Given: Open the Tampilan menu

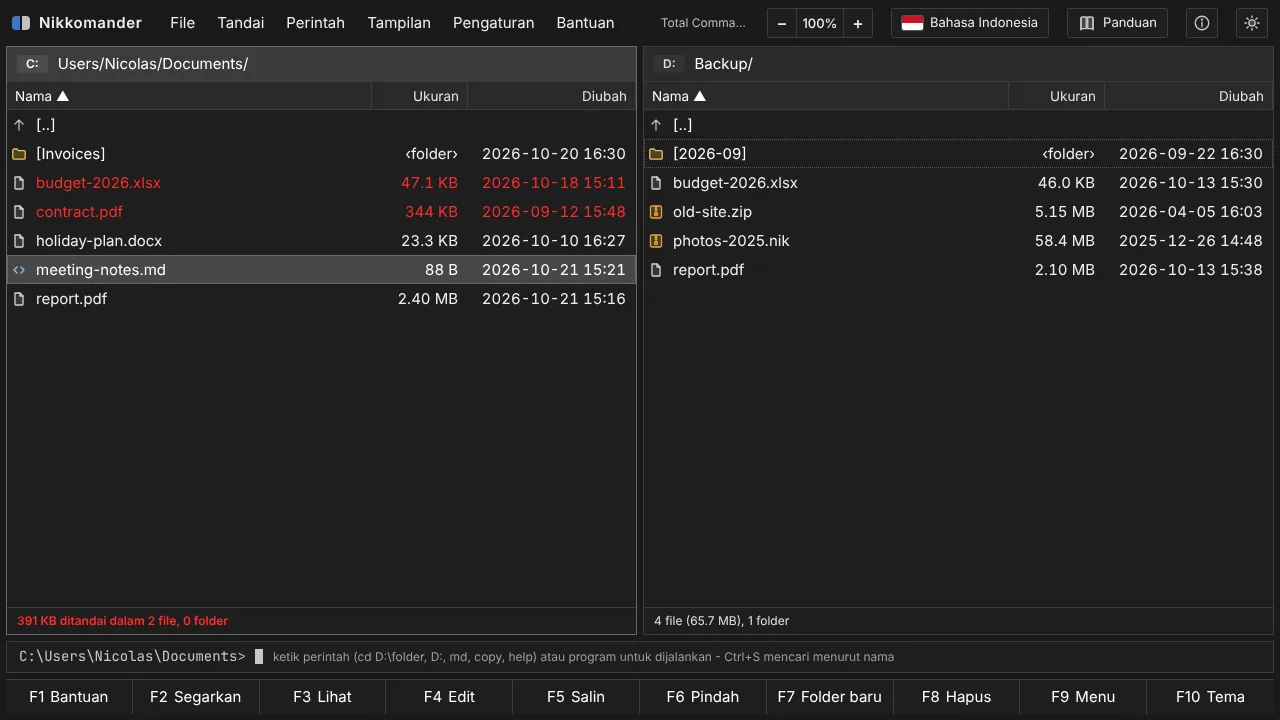Looking at the screenshot, I should 399,23.
